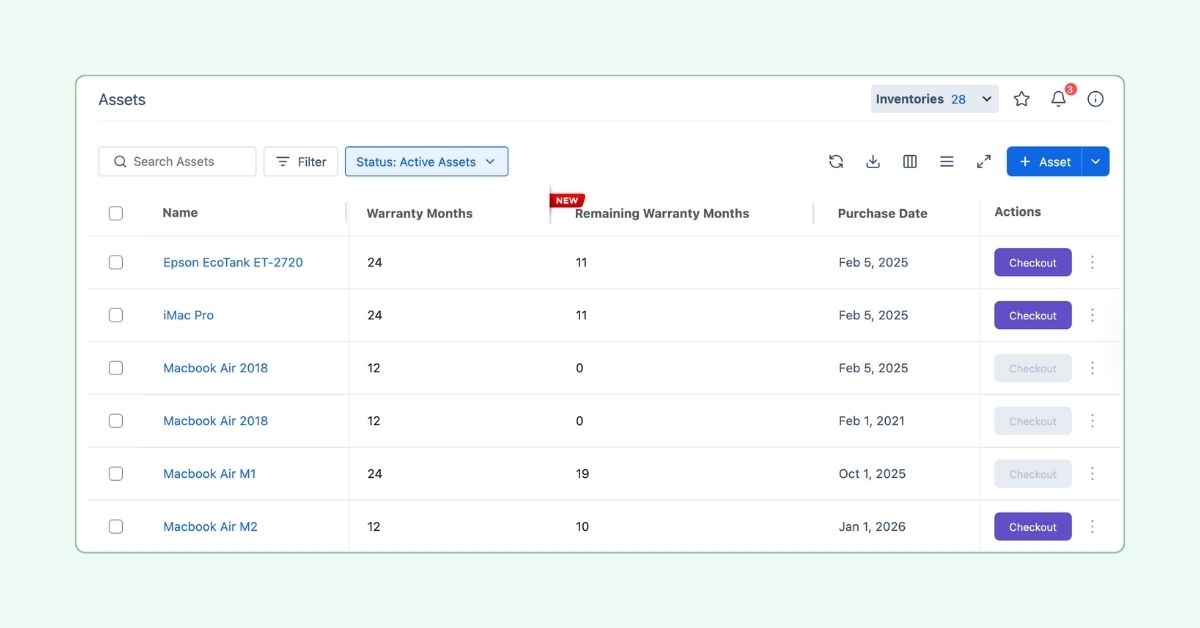Open the Inventories dropdown

coord(934,99)
